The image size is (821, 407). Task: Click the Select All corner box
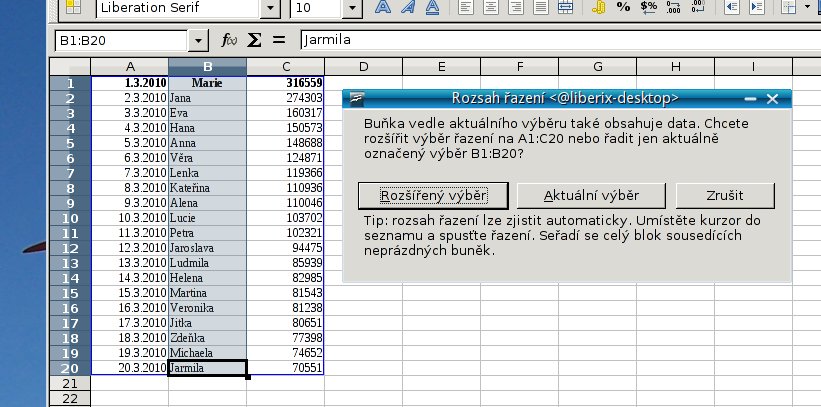point(70,67)
